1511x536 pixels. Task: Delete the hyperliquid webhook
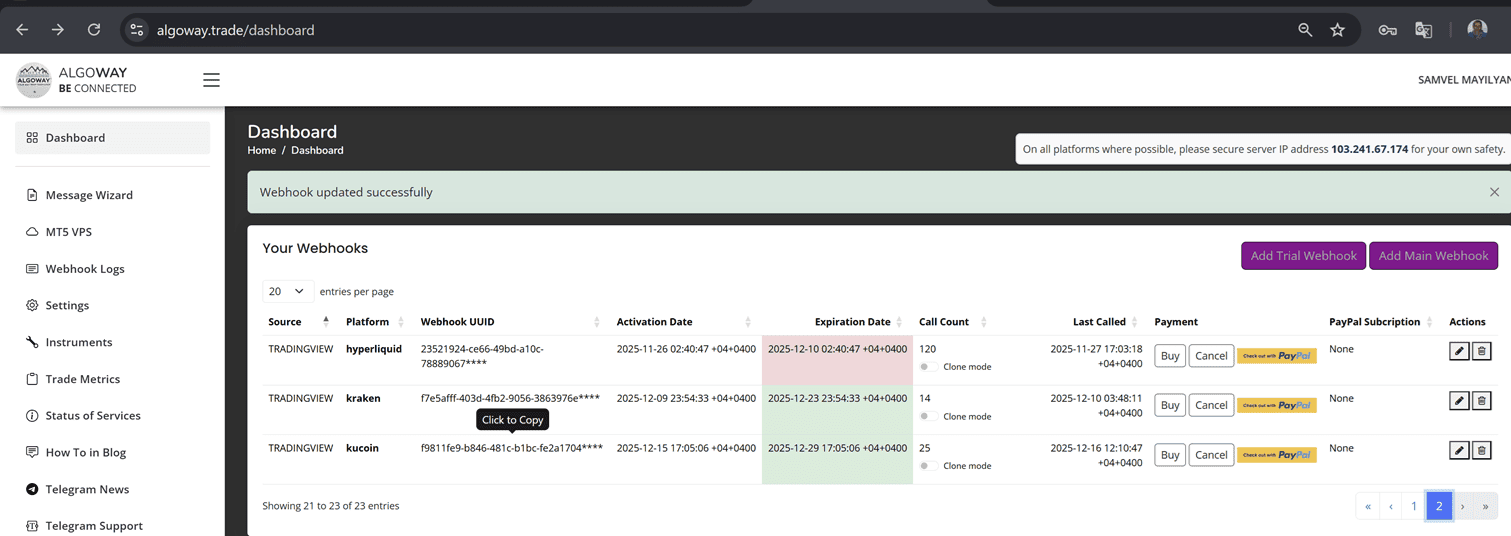click(x=1482, y=351)
